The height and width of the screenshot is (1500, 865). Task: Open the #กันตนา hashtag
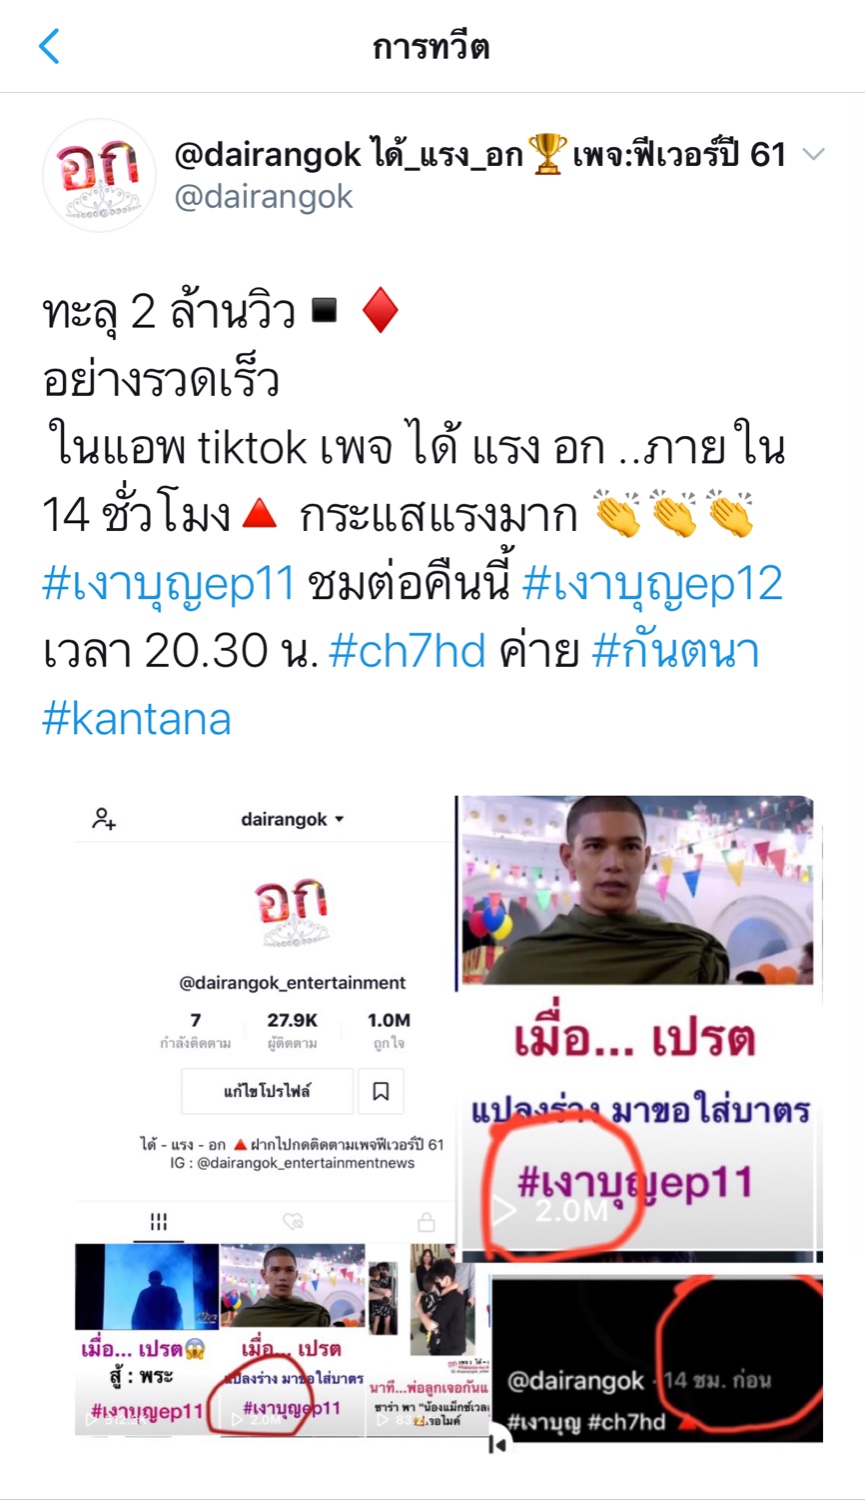pos(675,651)
